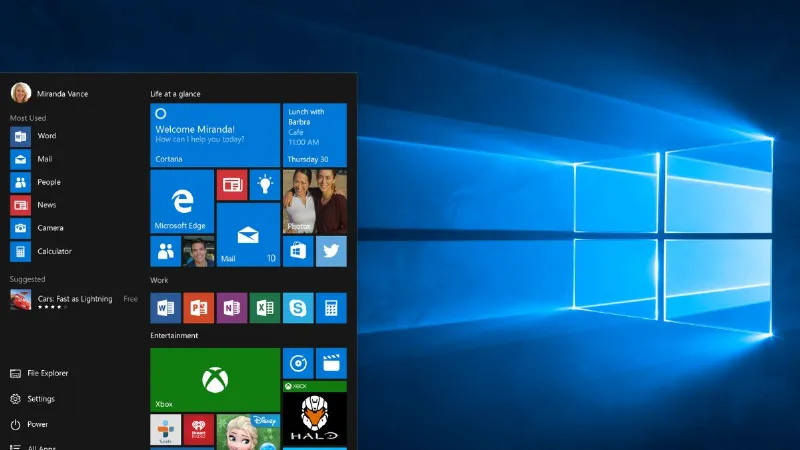Launch the Twitter tile
Image resolution: width=800 pixels, height=450 pixels.
[331, 251]
